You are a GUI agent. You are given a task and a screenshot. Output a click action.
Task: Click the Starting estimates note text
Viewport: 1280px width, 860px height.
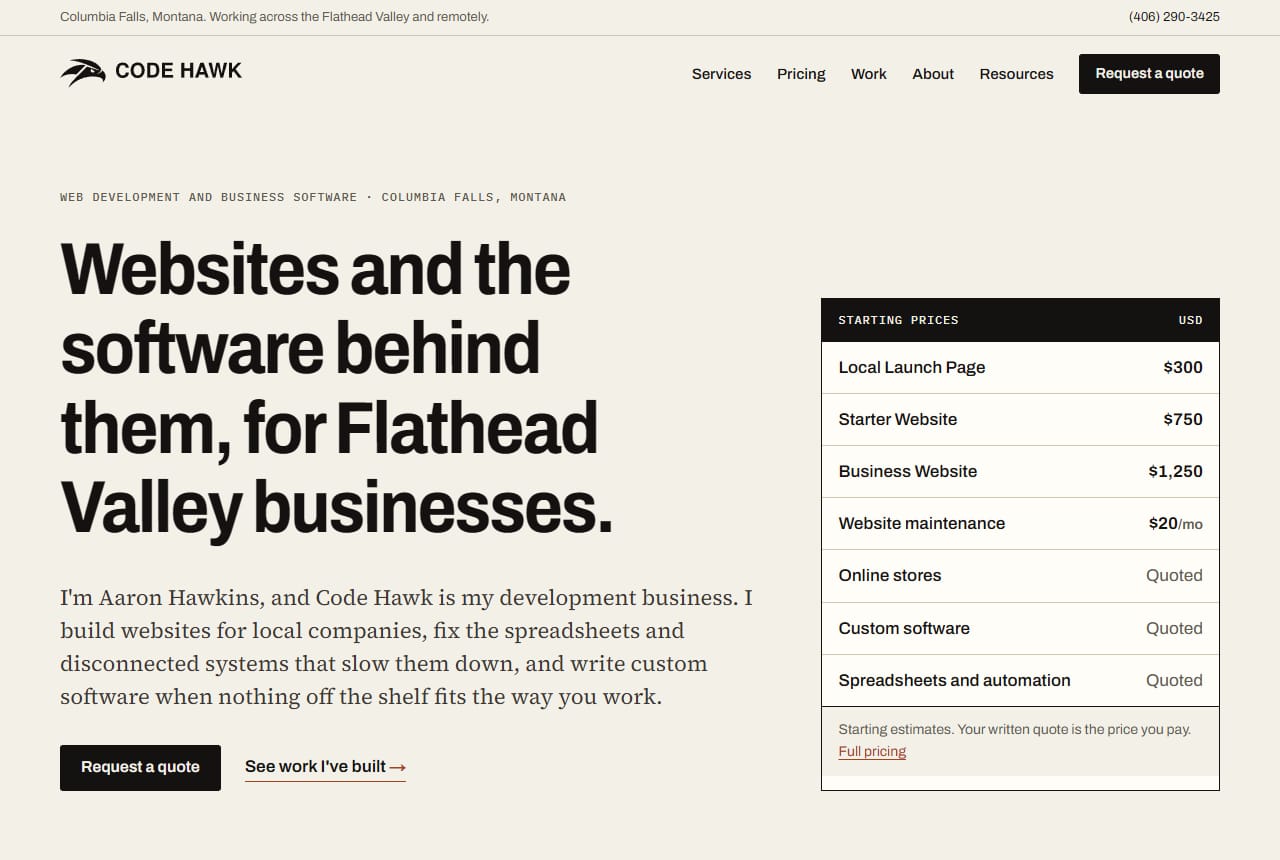click(x=1014, y=729)
